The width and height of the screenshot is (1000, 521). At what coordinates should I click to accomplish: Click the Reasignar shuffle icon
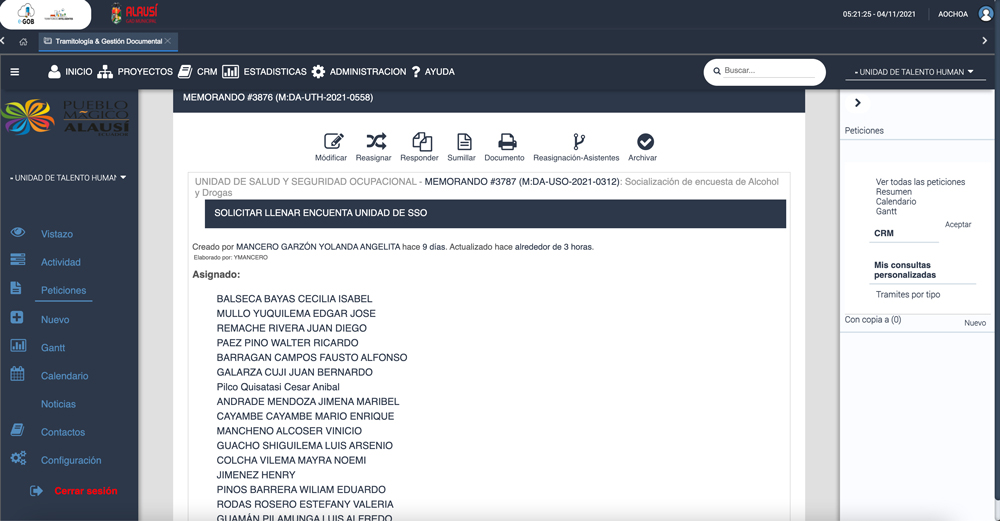375,142
